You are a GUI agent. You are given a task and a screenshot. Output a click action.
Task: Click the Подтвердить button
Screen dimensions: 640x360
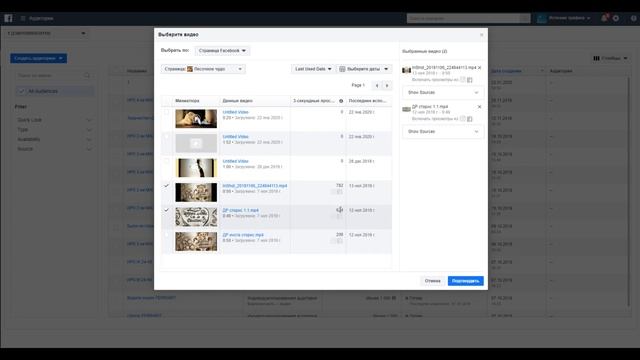(x=465, y=281)
